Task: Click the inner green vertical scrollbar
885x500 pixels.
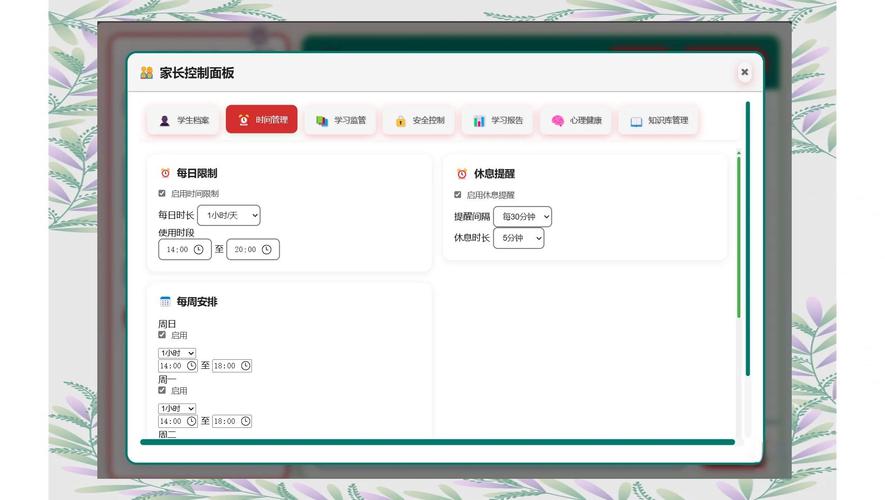Action: 738,237
